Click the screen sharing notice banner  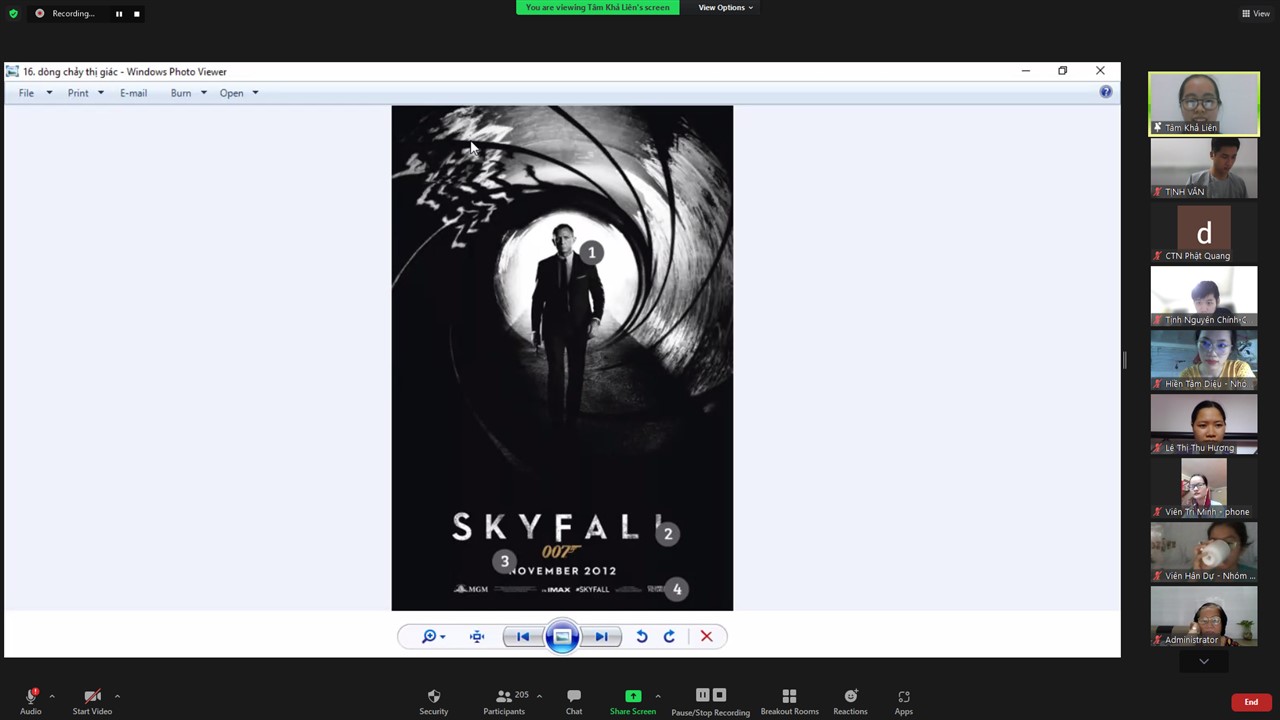tap(597, 8)
